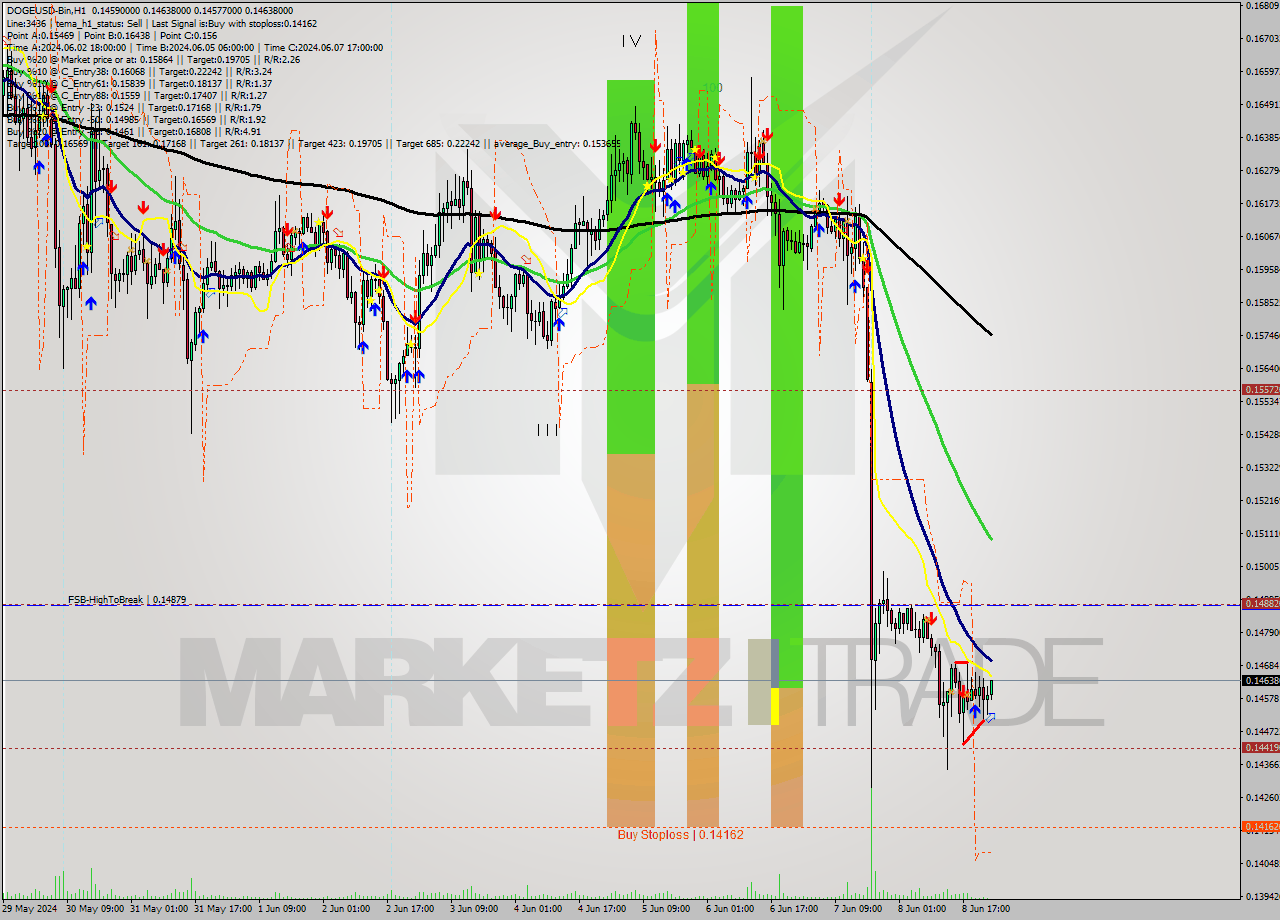This screenshot has height=920, width=1280.
Task: Click the 'Target 685: 0.22242' text
Action: (x=438, y=143)
